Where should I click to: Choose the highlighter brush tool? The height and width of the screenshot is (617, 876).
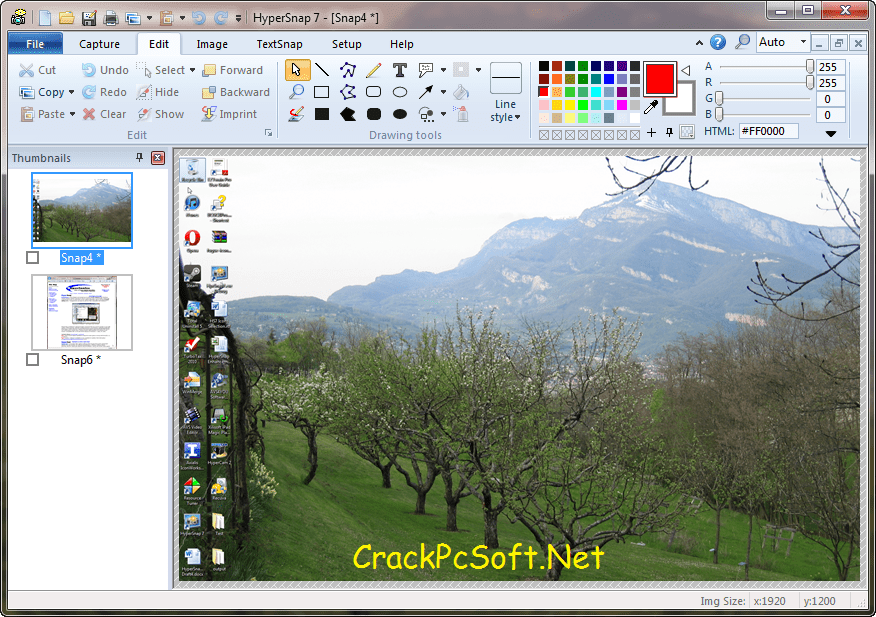[296, 114]
